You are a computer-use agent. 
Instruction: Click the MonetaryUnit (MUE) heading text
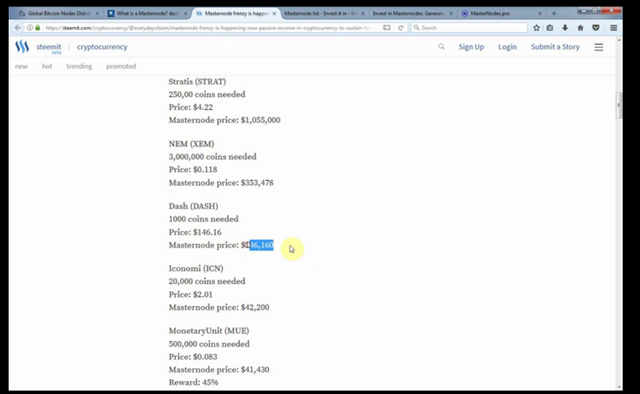(x=209, y=331)
